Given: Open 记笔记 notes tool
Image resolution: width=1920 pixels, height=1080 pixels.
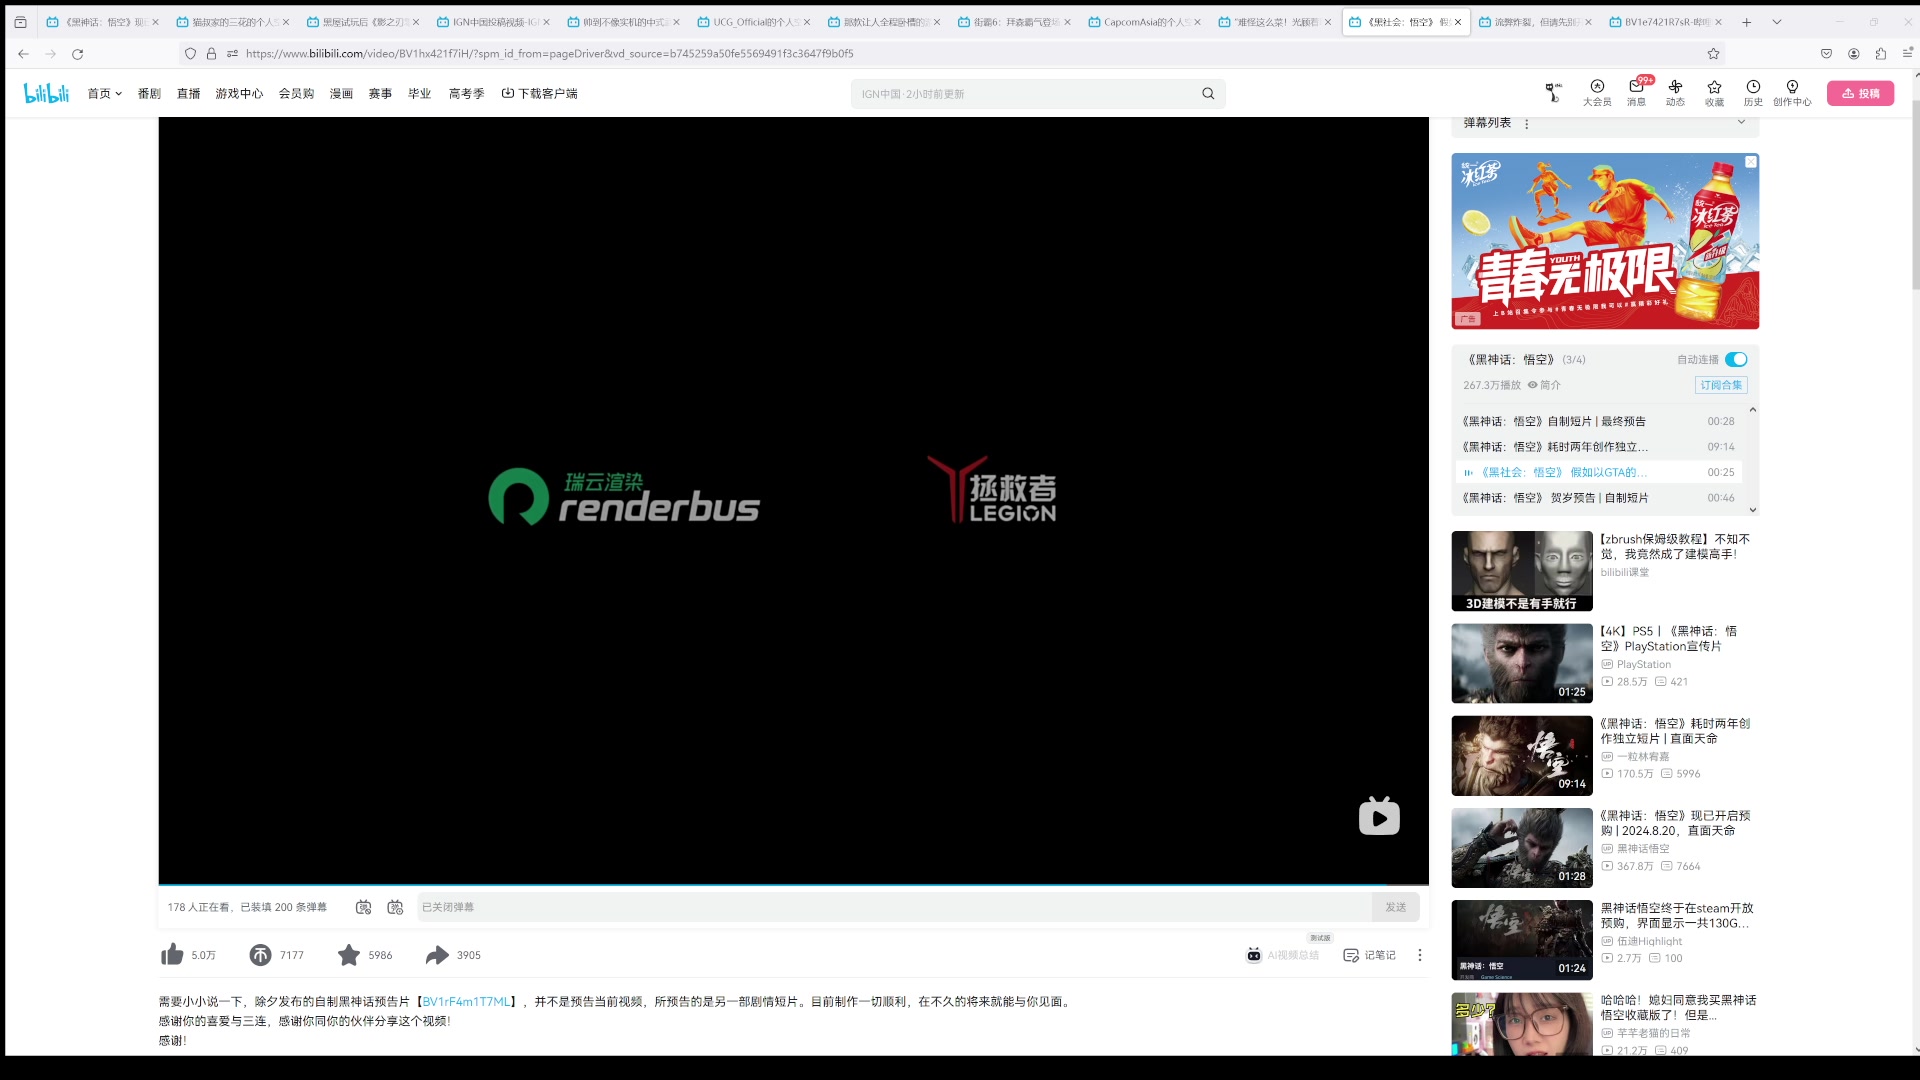Looking at the screenshot, I should pyautogui.click(x=1369, y=955).
